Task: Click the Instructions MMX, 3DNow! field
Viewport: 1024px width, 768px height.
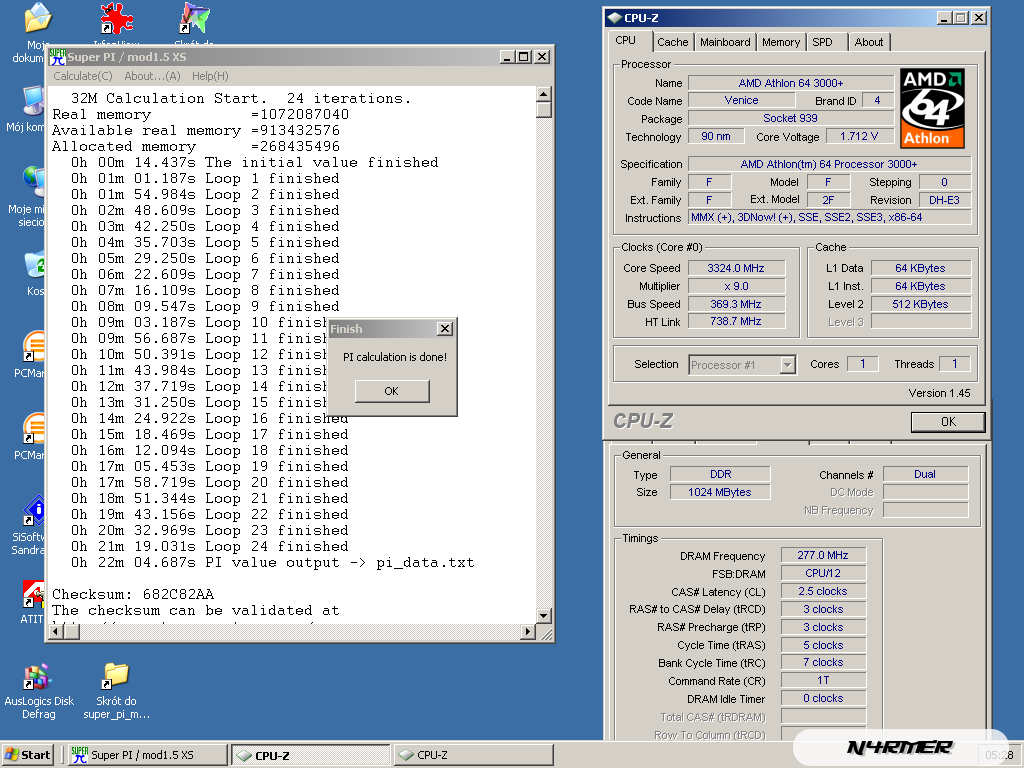Action: [829, 217]
